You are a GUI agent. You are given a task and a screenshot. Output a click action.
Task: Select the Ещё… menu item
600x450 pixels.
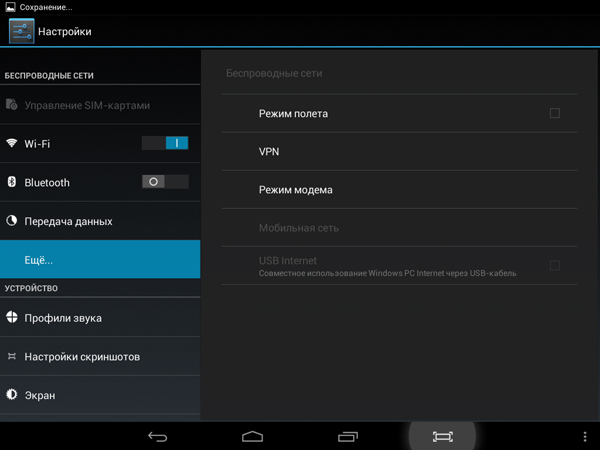[x=100, y=260]
